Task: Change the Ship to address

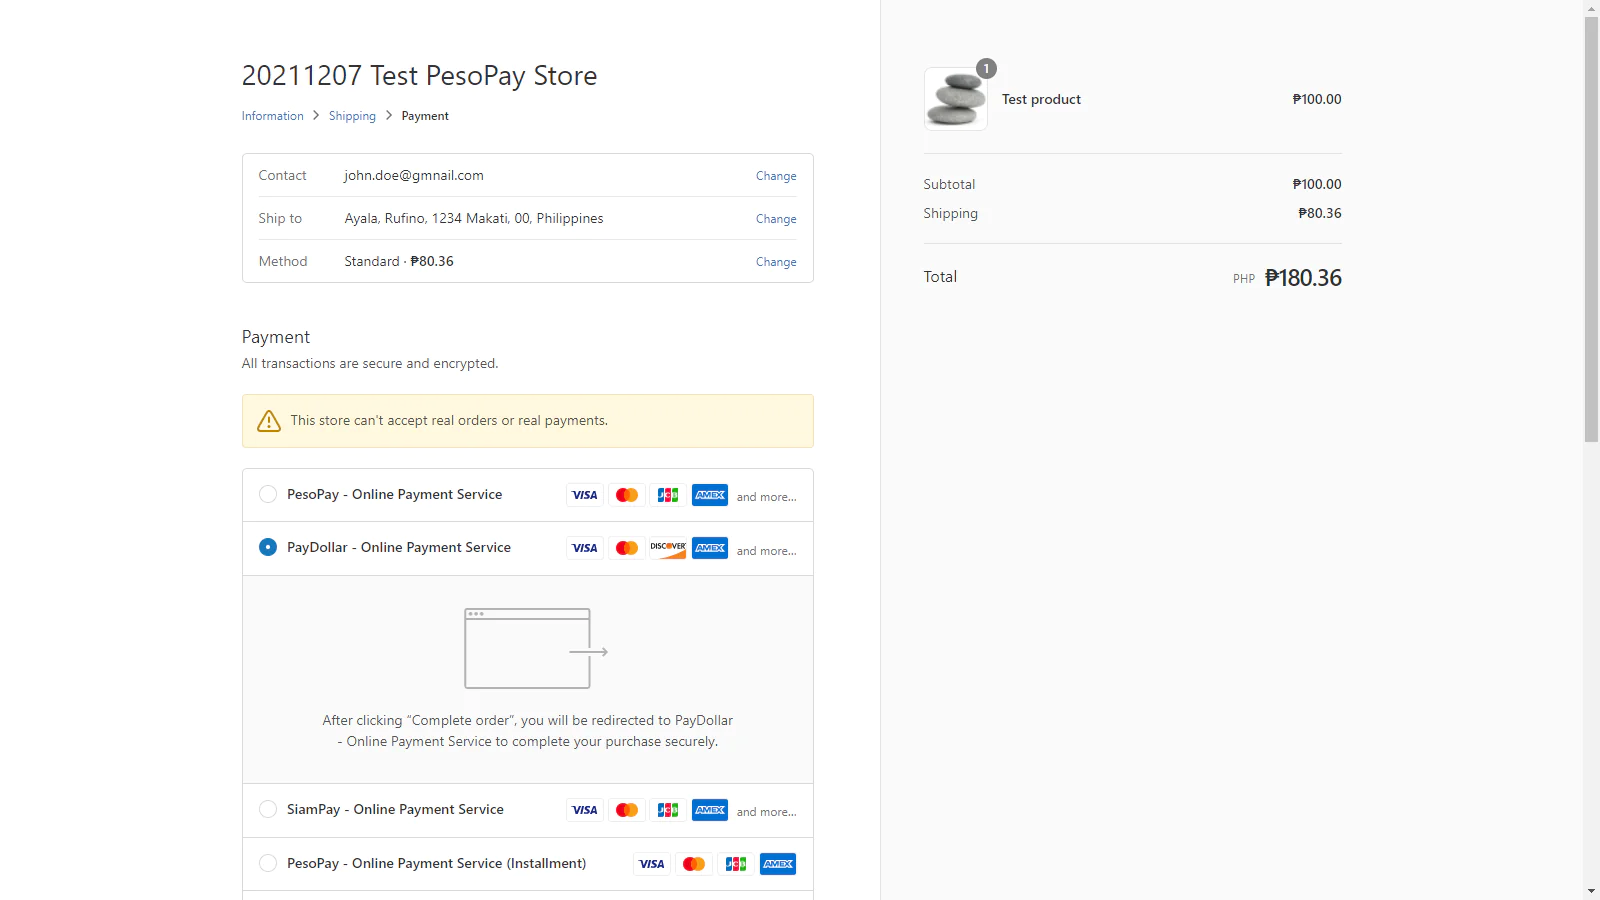Action: click(776, 219)
